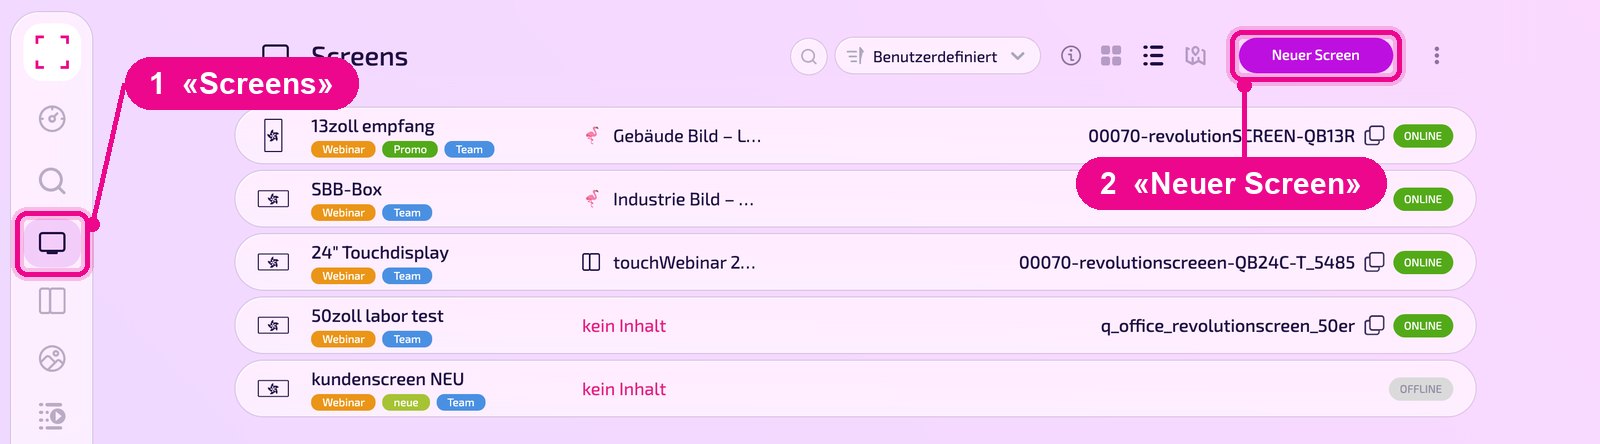Switch to map view
The width and height of the screenshot is (1600, 444).
1195,56
